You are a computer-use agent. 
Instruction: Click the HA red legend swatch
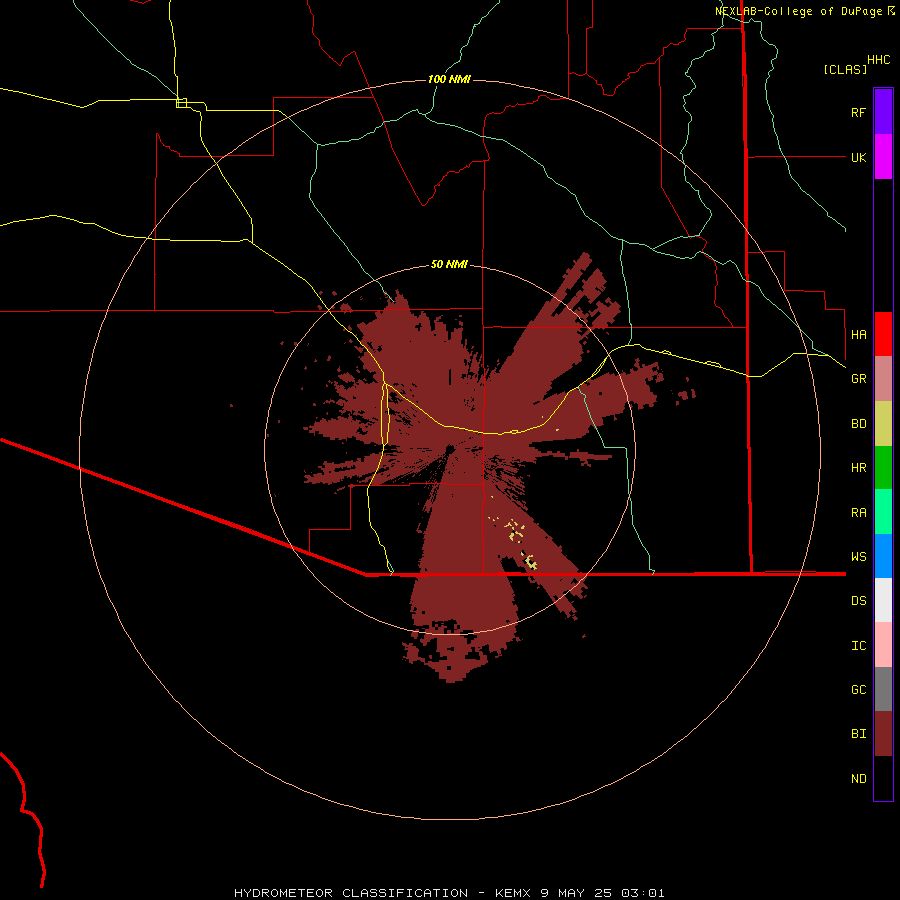pos(883,334)
